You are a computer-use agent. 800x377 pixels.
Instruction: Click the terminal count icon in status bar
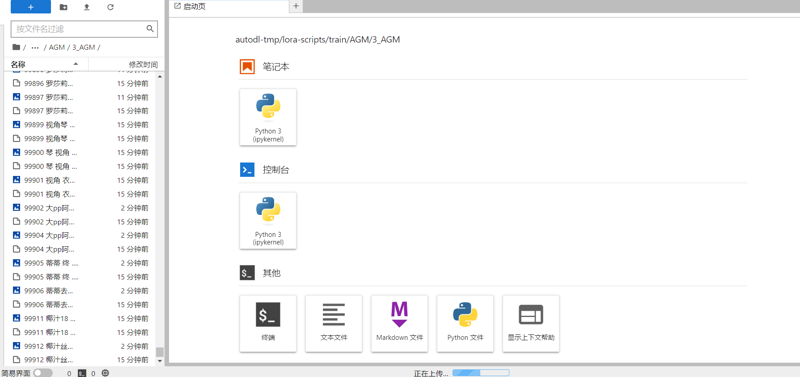[x=82, y=373]
